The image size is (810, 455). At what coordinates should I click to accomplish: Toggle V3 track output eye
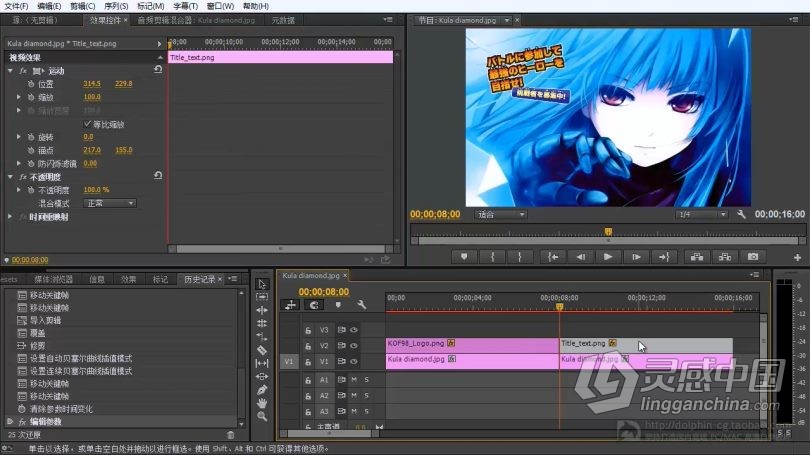tap(354, 330)
